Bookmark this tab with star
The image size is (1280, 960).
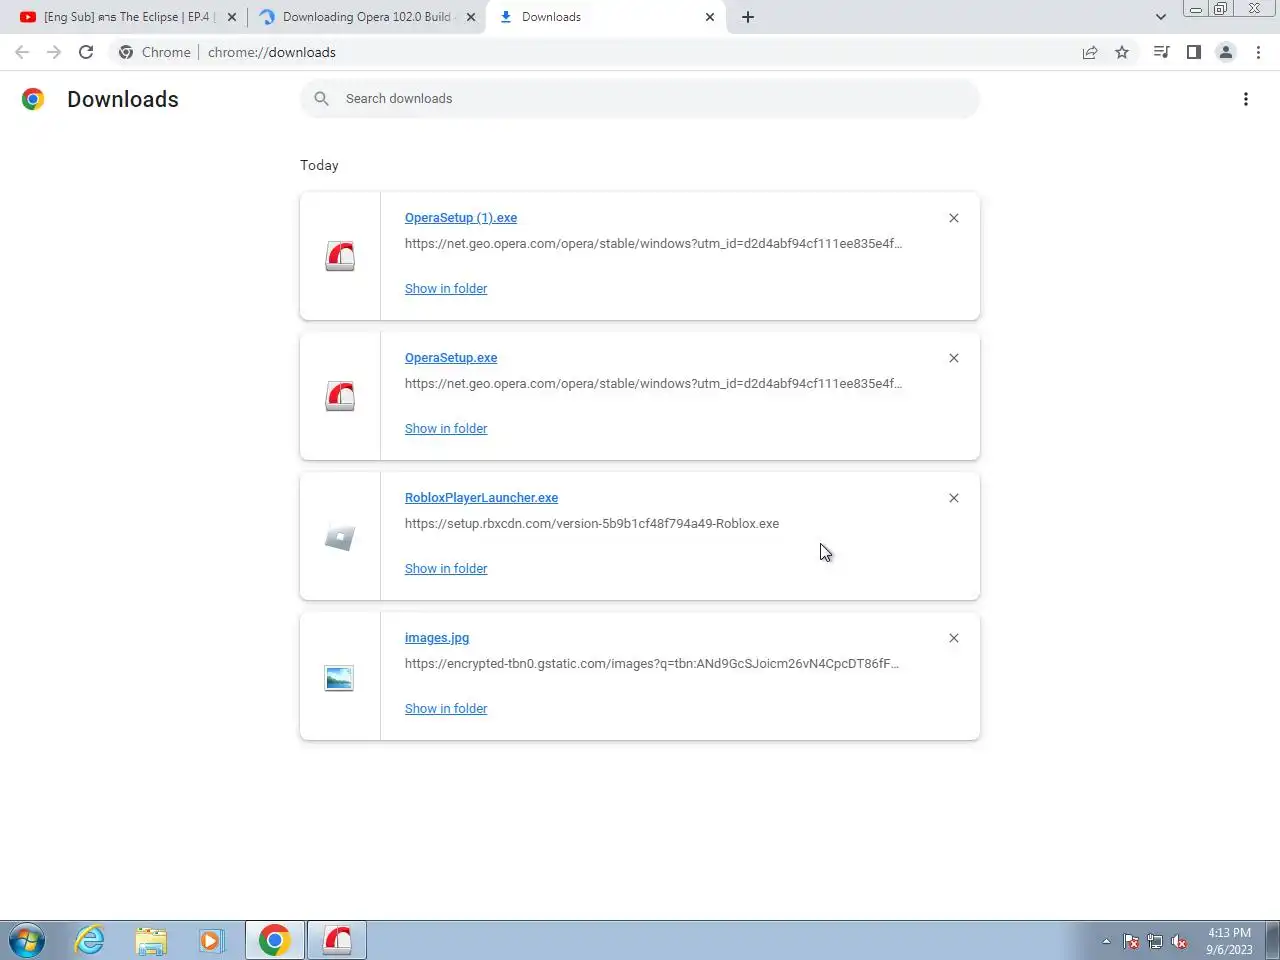(1122, 52)
